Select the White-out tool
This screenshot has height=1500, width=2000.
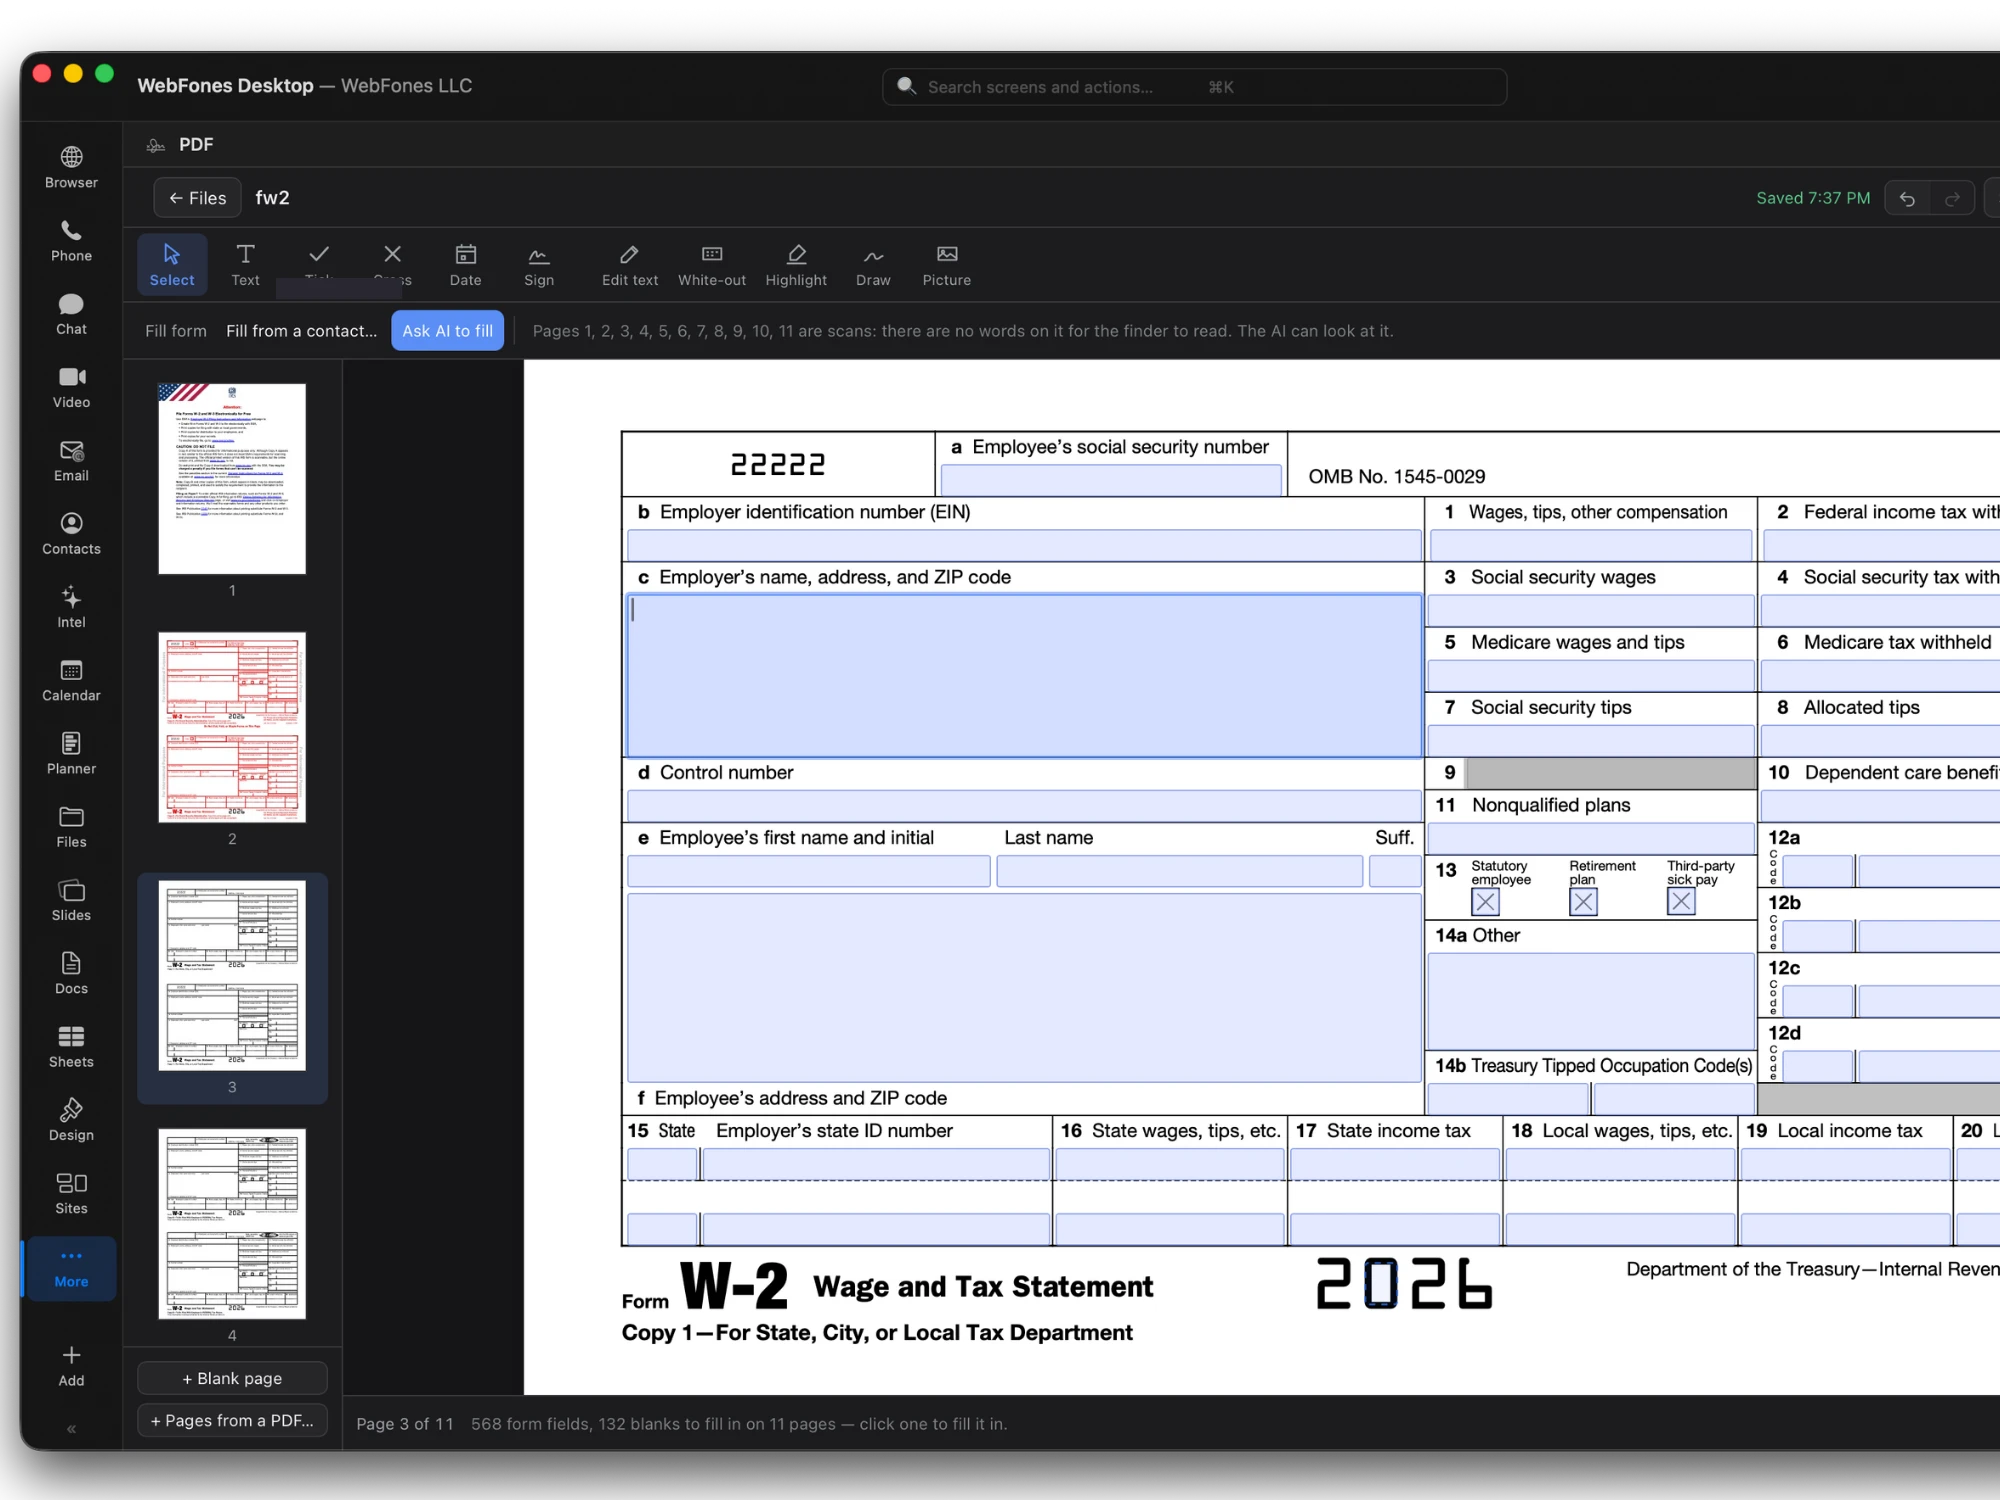coord(712,265)
